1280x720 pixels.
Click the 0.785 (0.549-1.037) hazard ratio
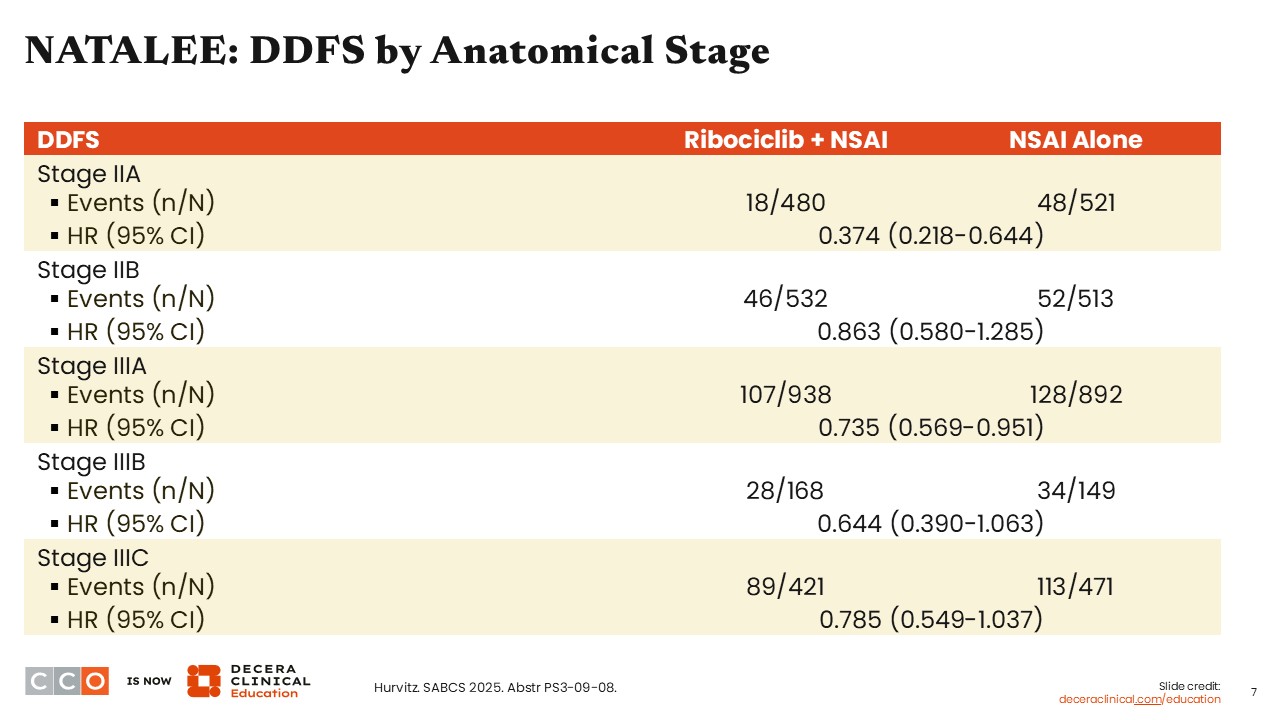coord(930,620)
